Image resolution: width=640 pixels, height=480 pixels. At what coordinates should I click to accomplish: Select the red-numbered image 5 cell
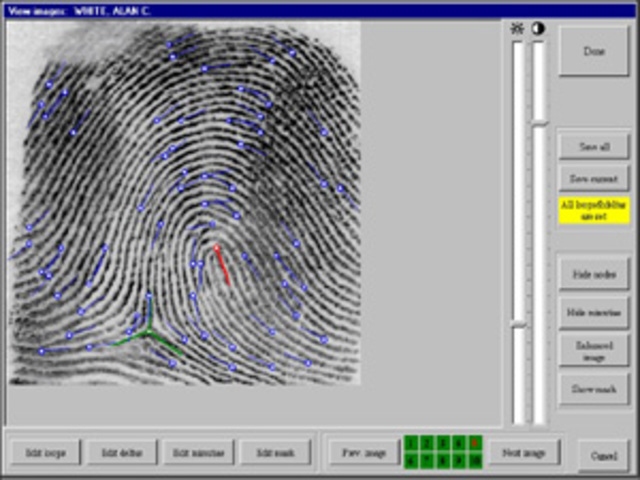click(475, 443)
